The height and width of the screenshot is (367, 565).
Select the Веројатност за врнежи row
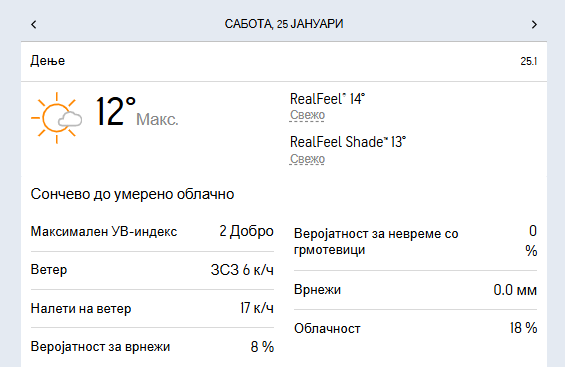(x=152, y=347)
